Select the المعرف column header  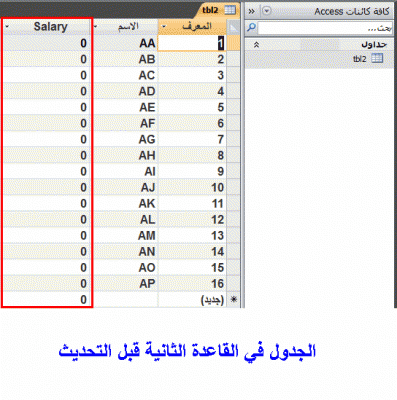click(x=192, y=27)
